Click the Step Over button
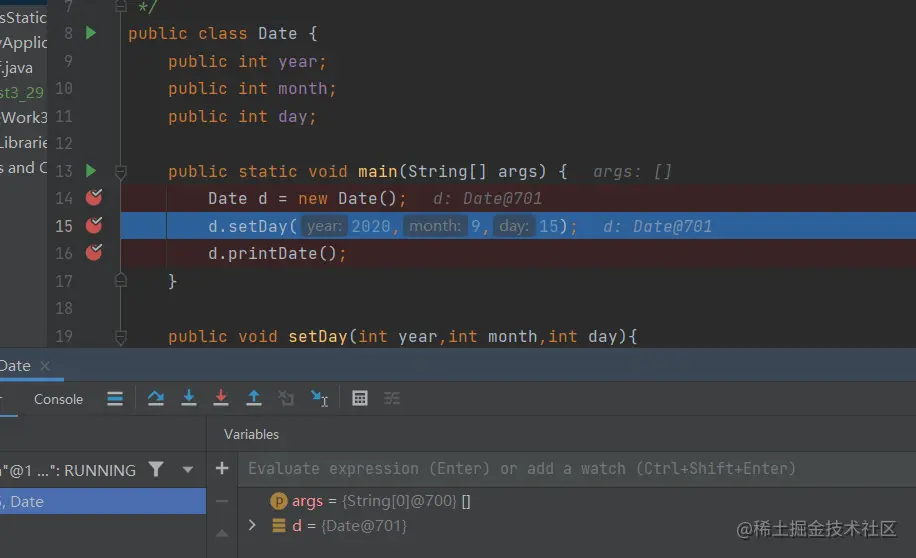The height and width of the screenshot is (558, 916). (155, 398)
